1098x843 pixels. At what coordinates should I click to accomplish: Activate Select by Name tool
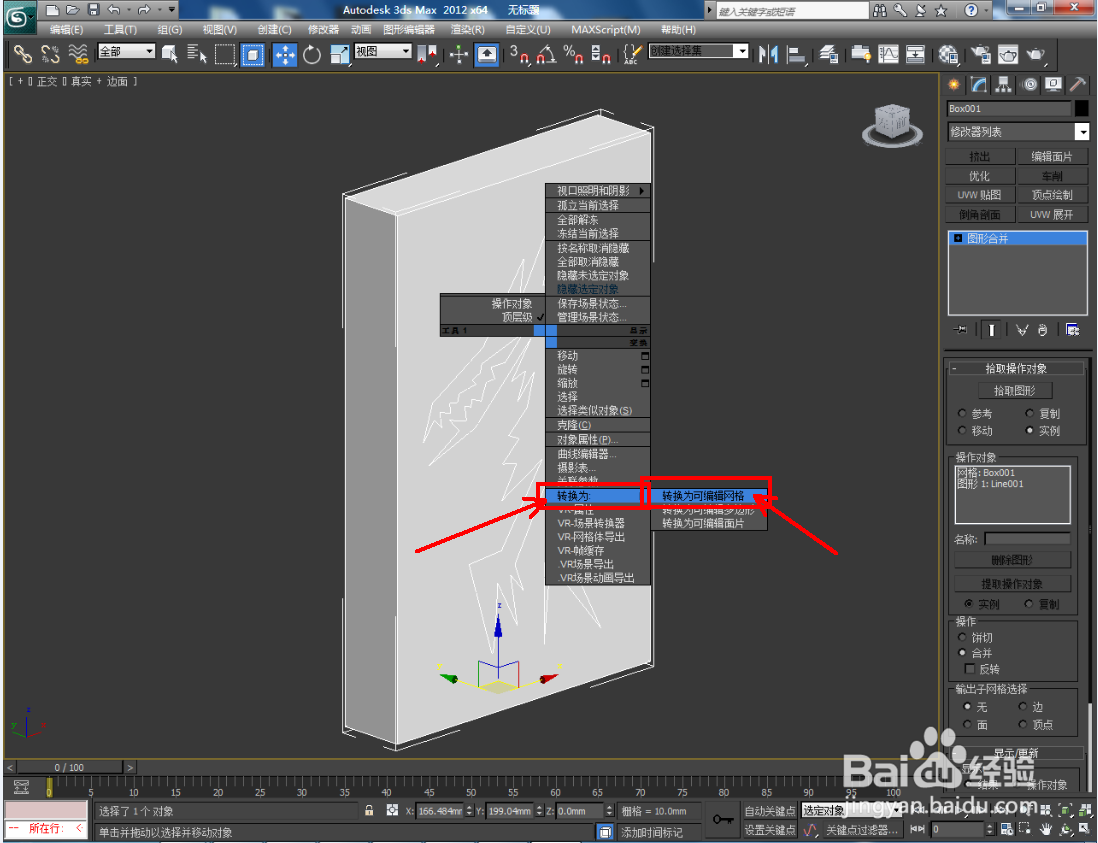(197, 54)
